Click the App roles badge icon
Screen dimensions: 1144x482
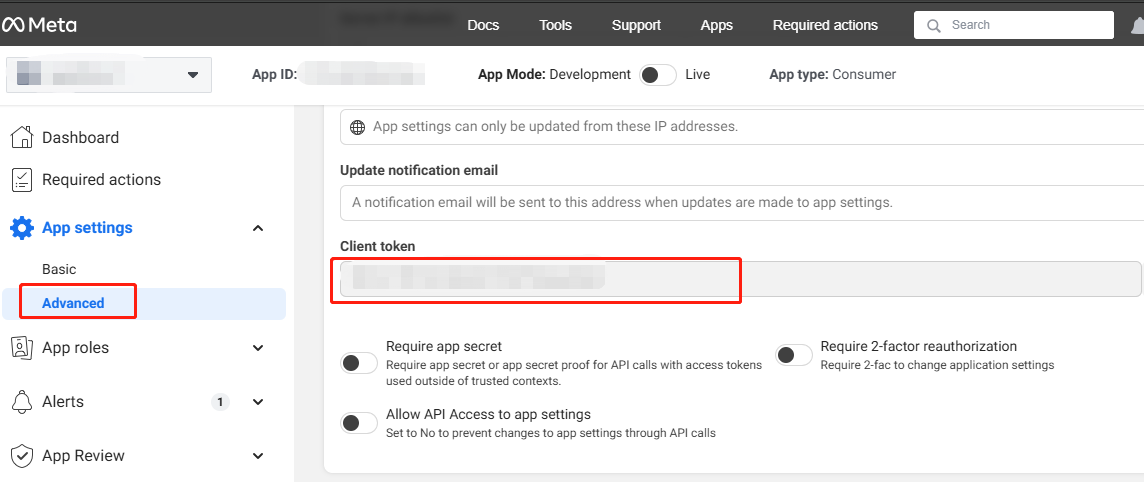pos(22,348)
